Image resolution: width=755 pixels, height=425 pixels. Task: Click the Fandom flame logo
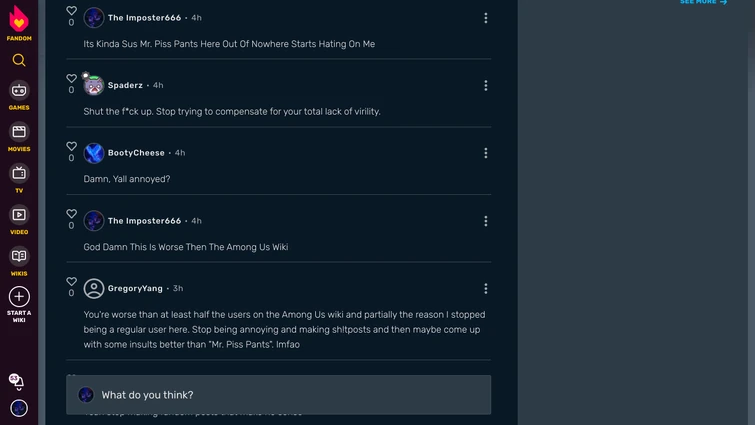(x=19, y=19)
